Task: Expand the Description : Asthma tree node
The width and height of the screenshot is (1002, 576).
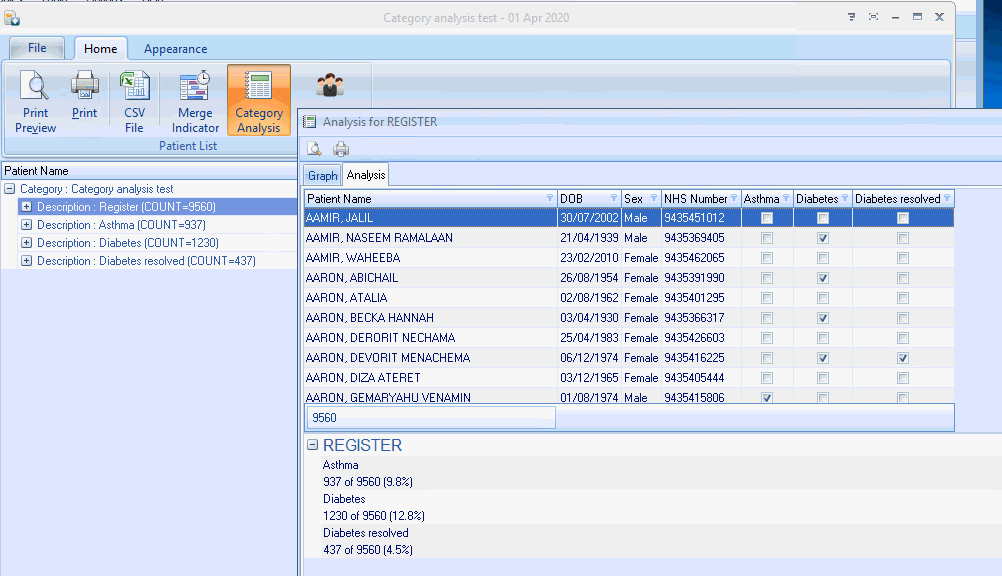Action: pyautogui.click(x=27, y=225)
